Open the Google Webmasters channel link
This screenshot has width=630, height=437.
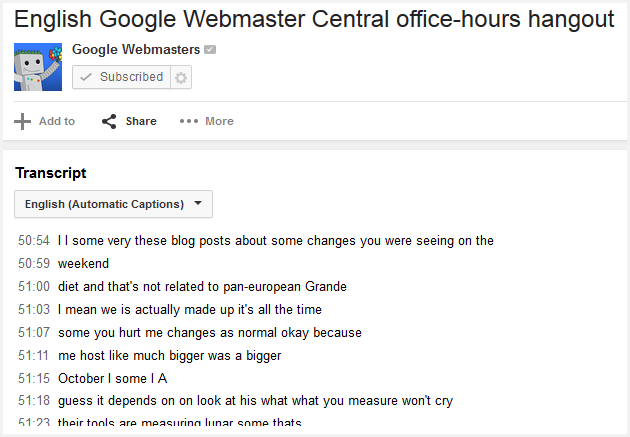(x=136, y=50)
